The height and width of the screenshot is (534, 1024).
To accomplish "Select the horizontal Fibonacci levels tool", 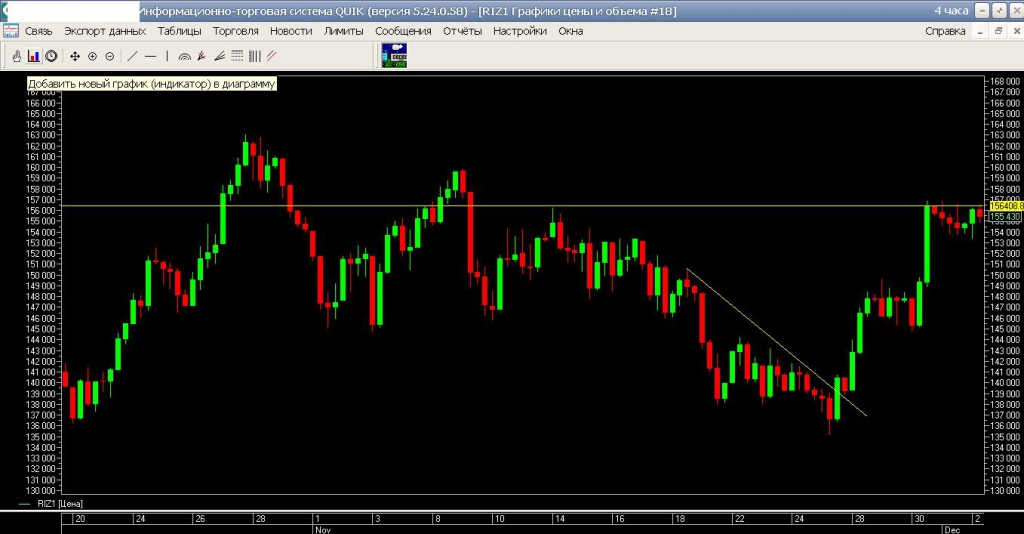I will point(237,57).
